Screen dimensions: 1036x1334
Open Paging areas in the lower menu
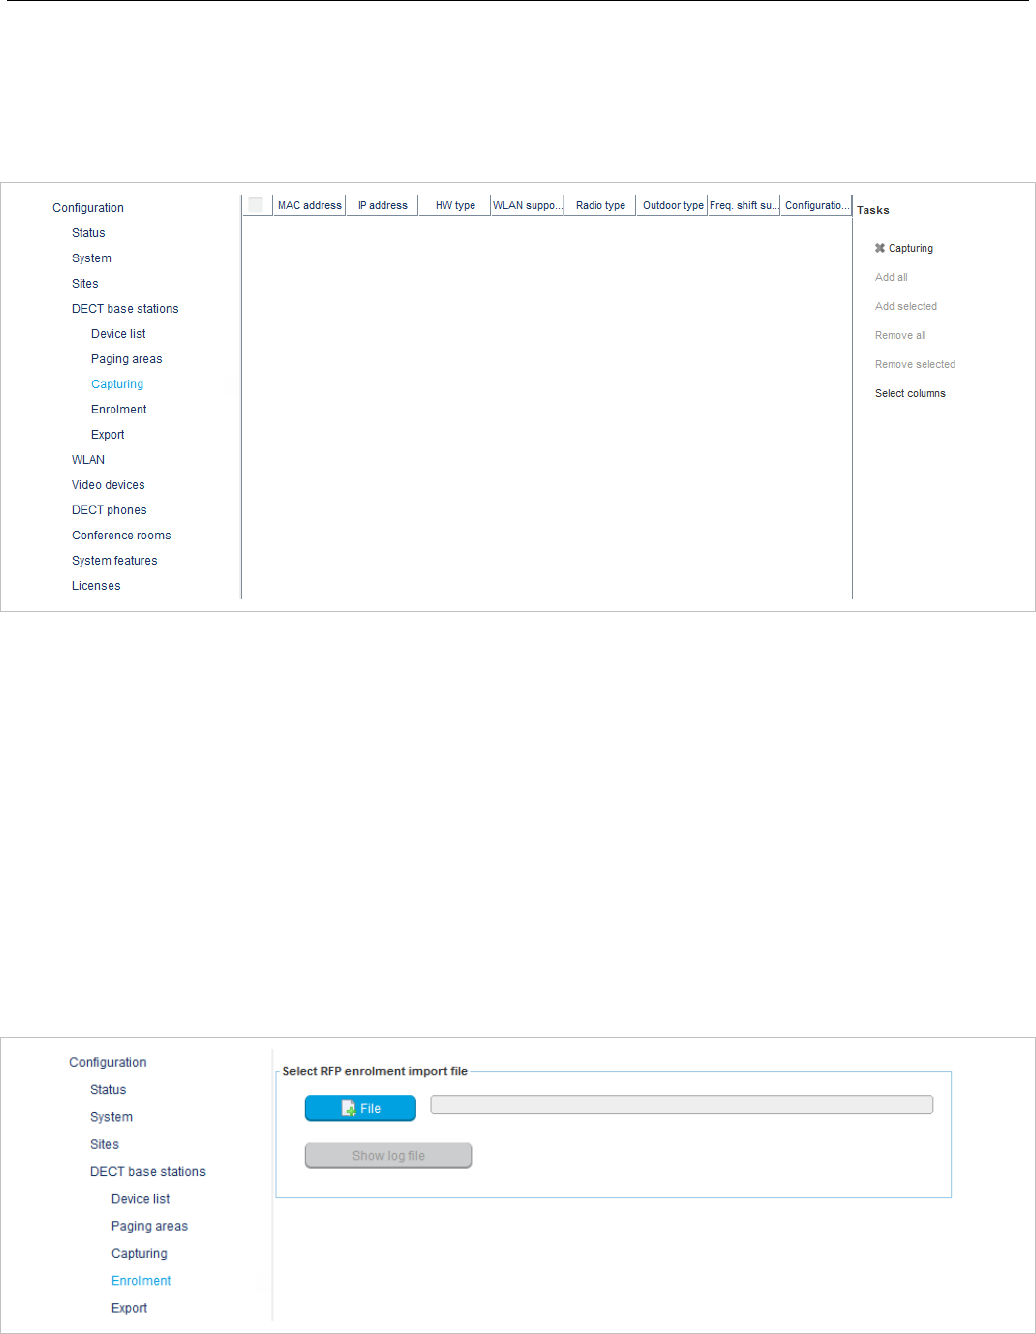tap(149, 1226)
